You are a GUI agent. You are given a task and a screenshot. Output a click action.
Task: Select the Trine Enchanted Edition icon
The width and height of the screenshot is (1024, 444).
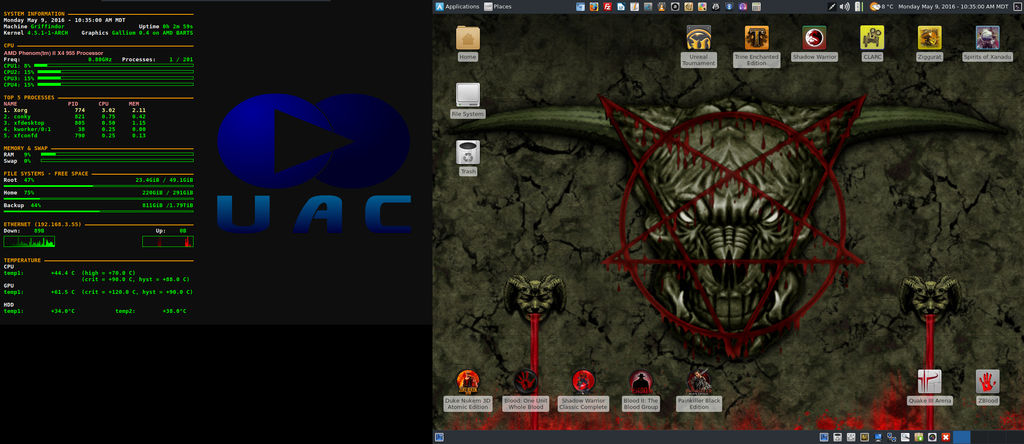(x=756, y=46)
